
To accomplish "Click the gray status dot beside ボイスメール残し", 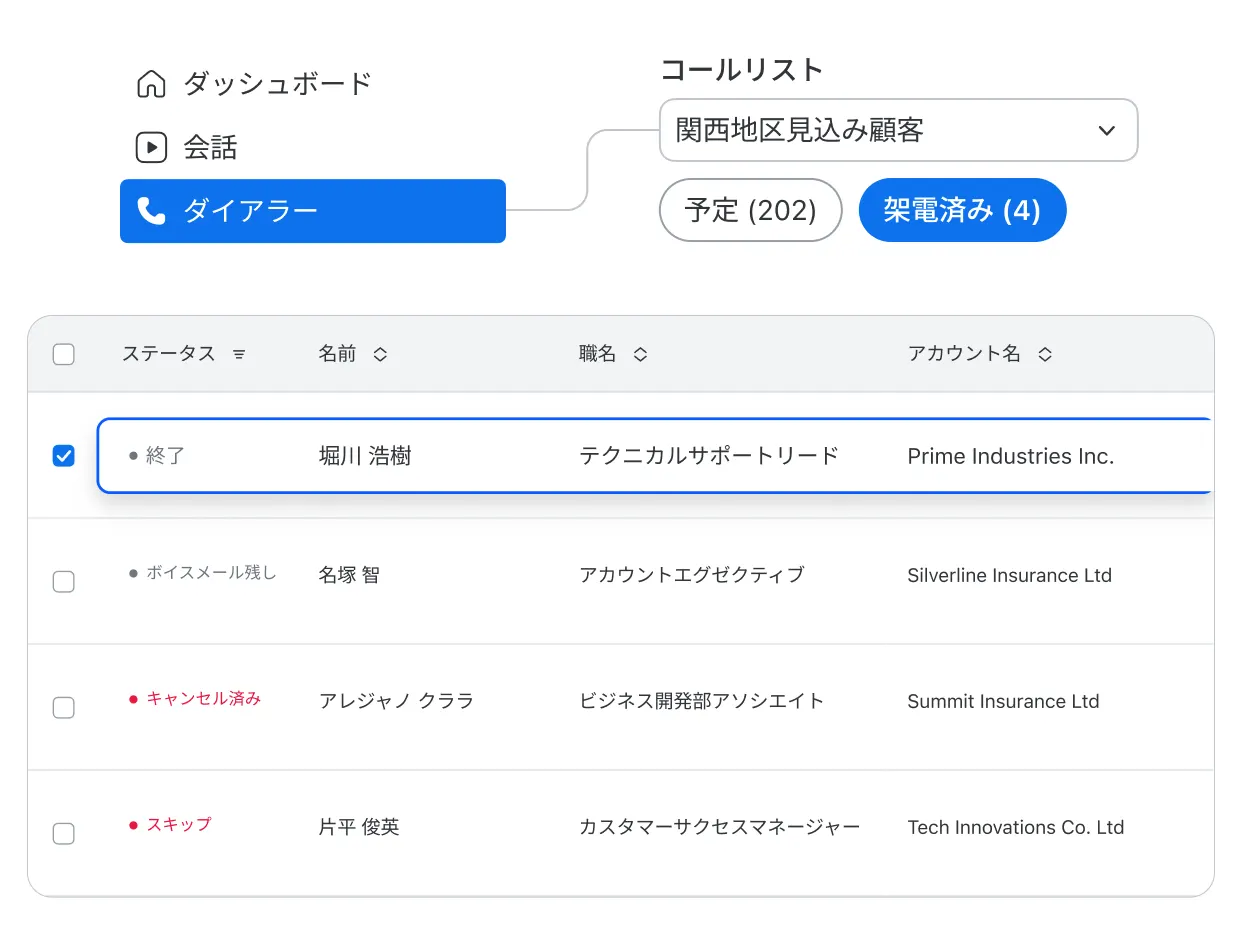I will pos(131,573).
